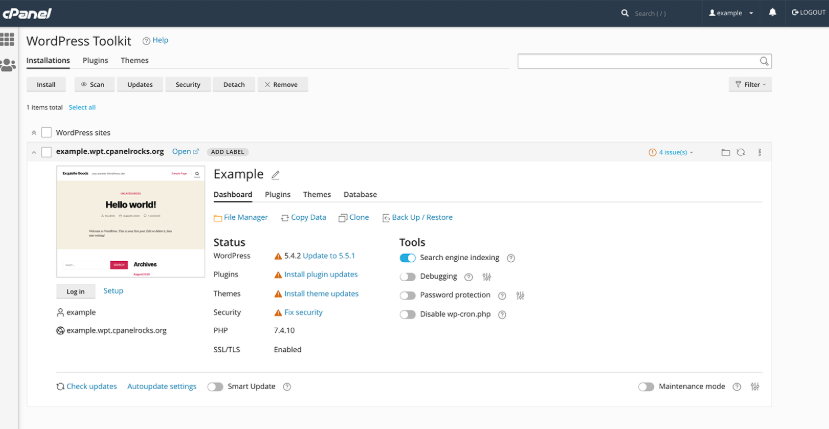The image size is (829, 429).
Task: Enable the Smart Update switch
Action: (x=215, y=387)
